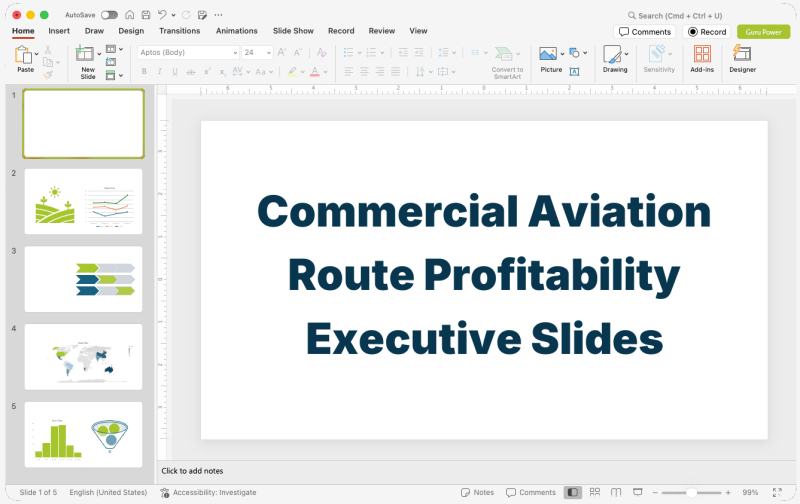Switch to Slide Sorter view icon
The width and height of the screenshot is (800, 504).
tap(594, 492)
